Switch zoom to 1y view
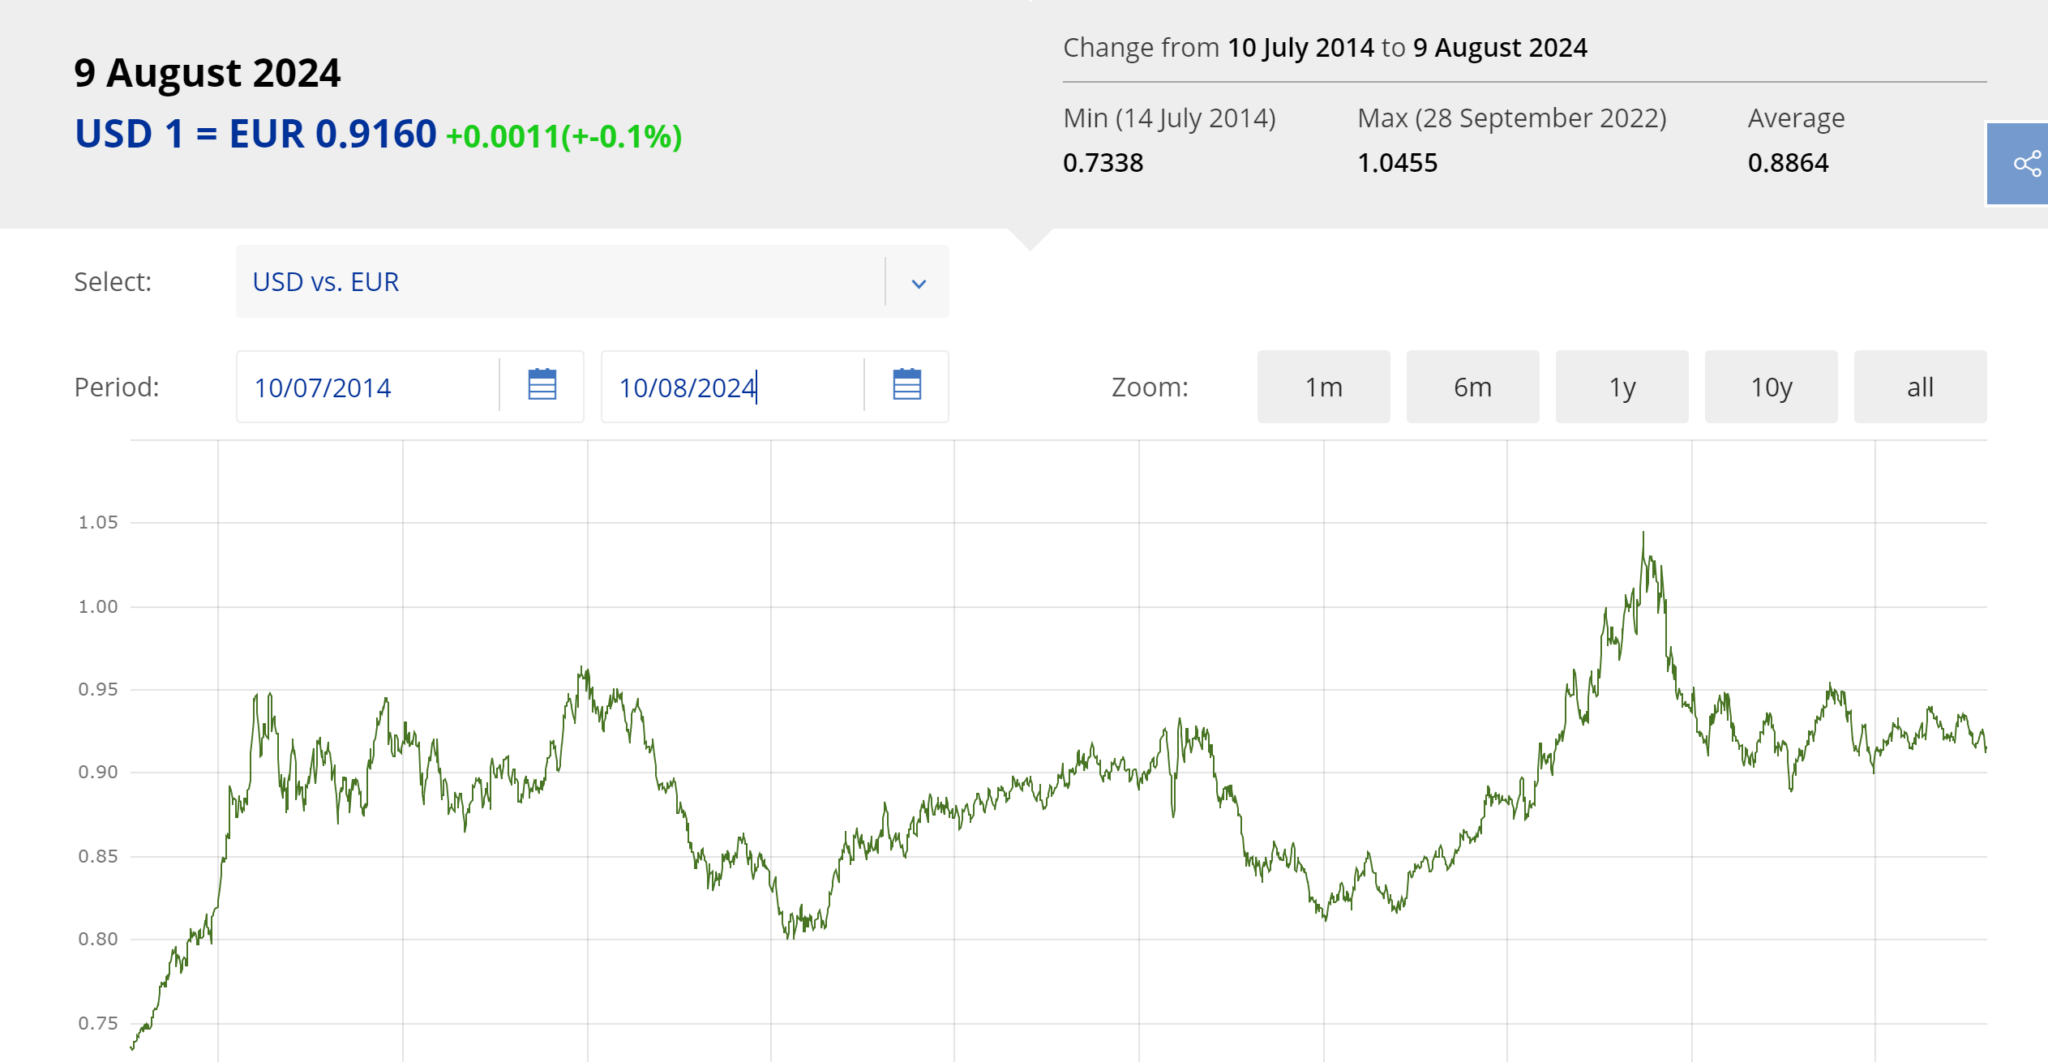Image resolution: width=2048 pixels, height=1062 pixels. point(1621,386)
